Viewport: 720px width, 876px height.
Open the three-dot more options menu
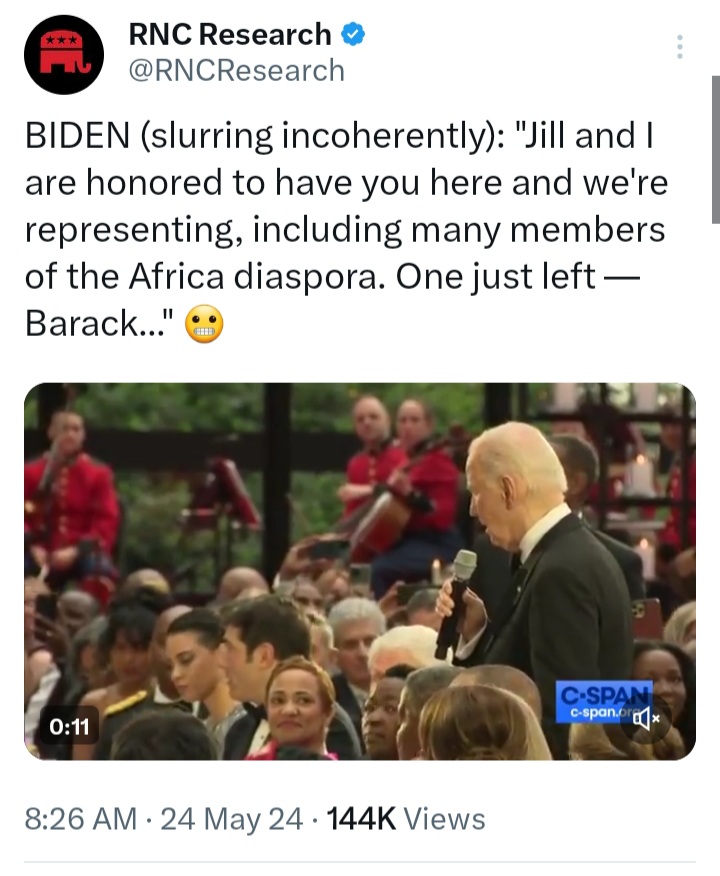coord(679,47)
